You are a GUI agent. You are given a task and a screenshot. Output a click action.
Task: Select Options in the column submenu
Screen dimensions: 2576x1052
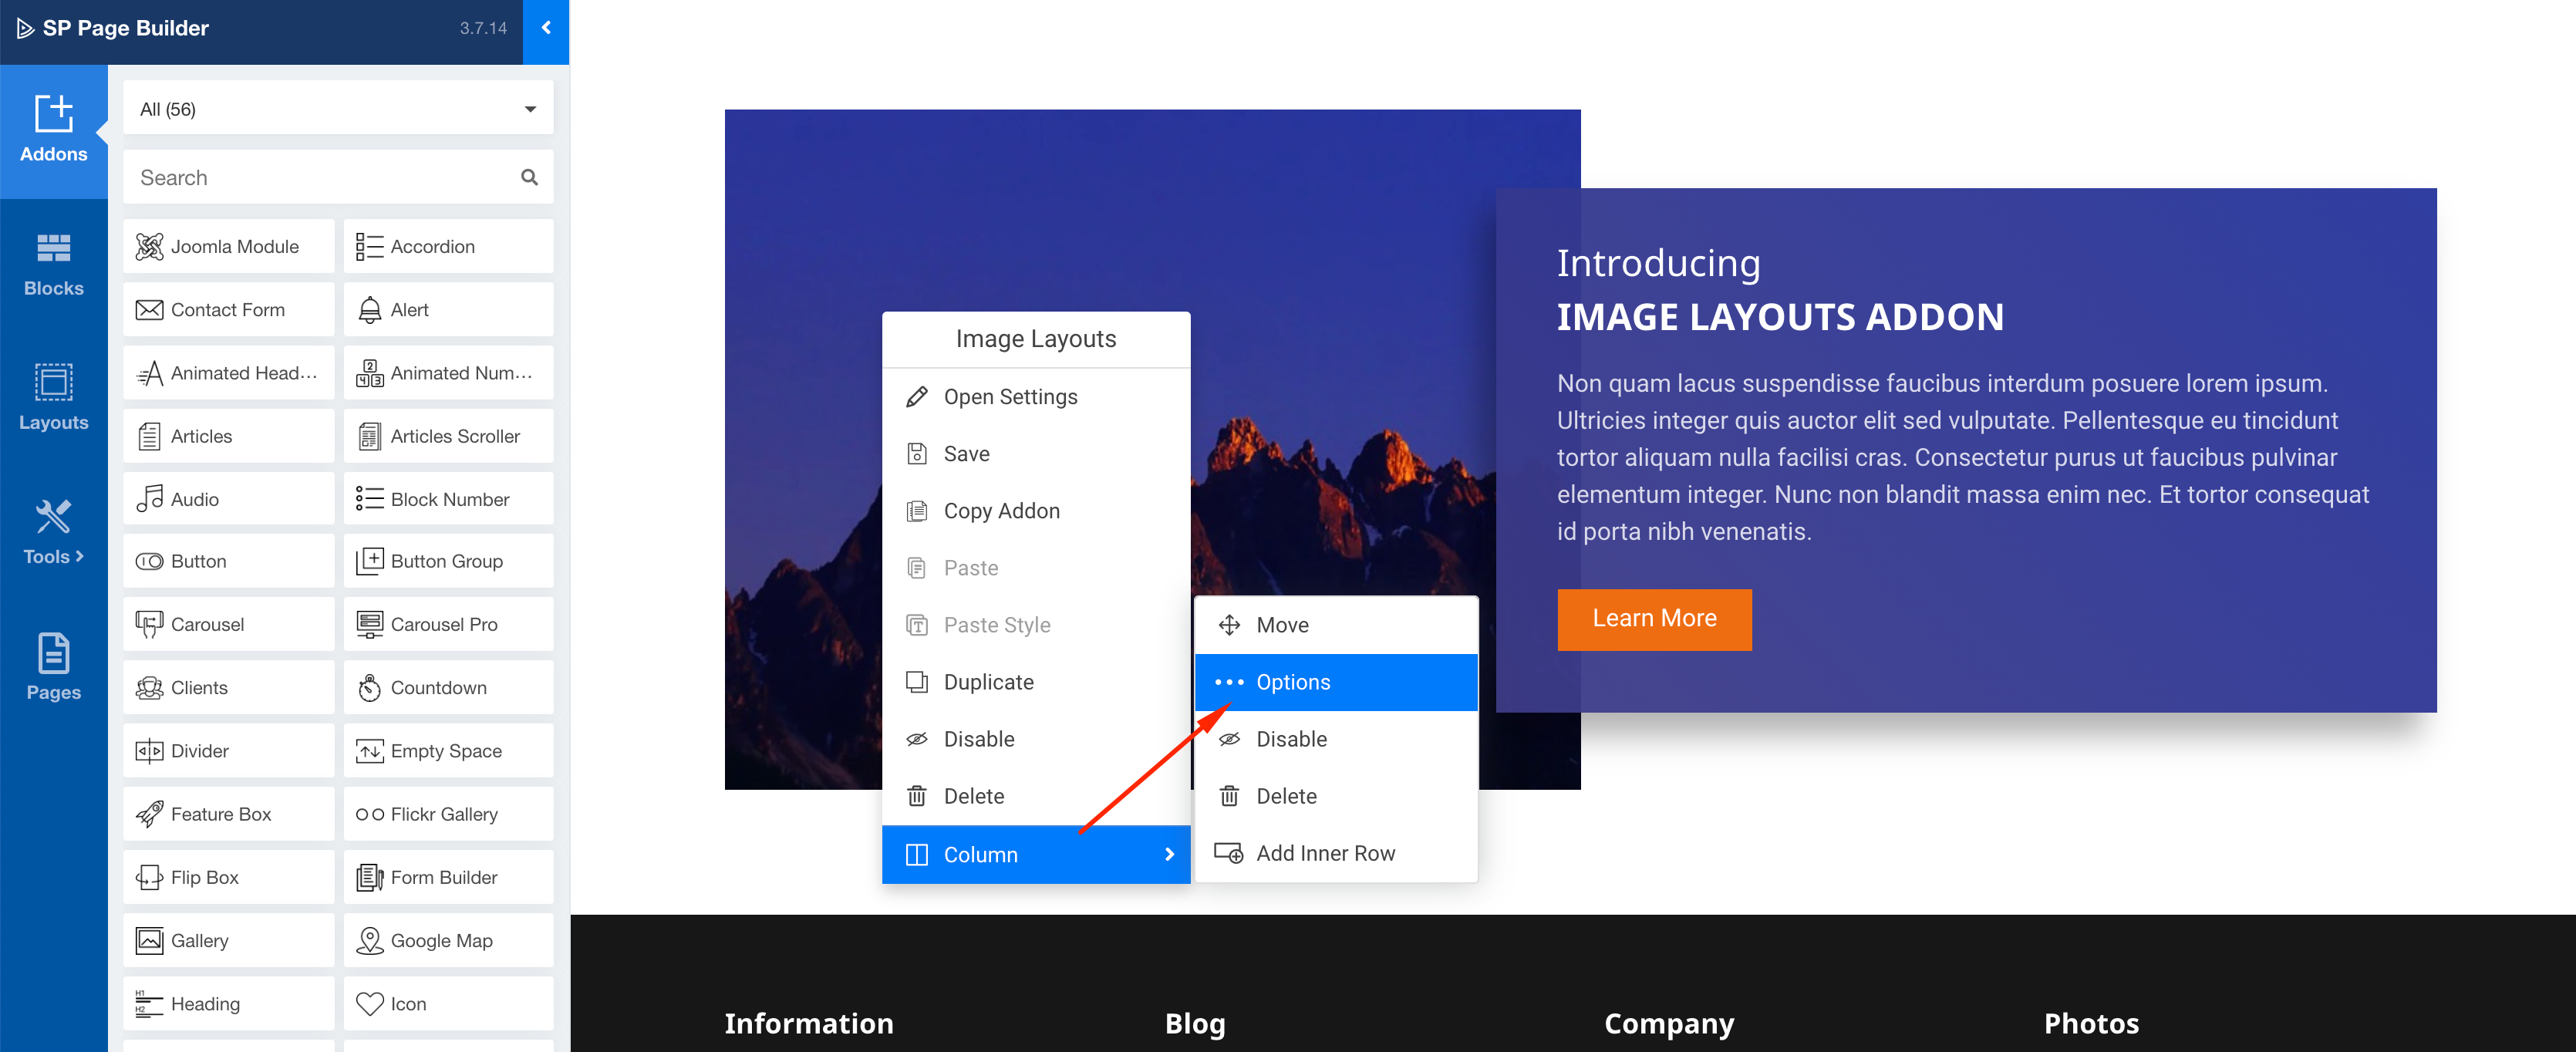[1292, 682]
